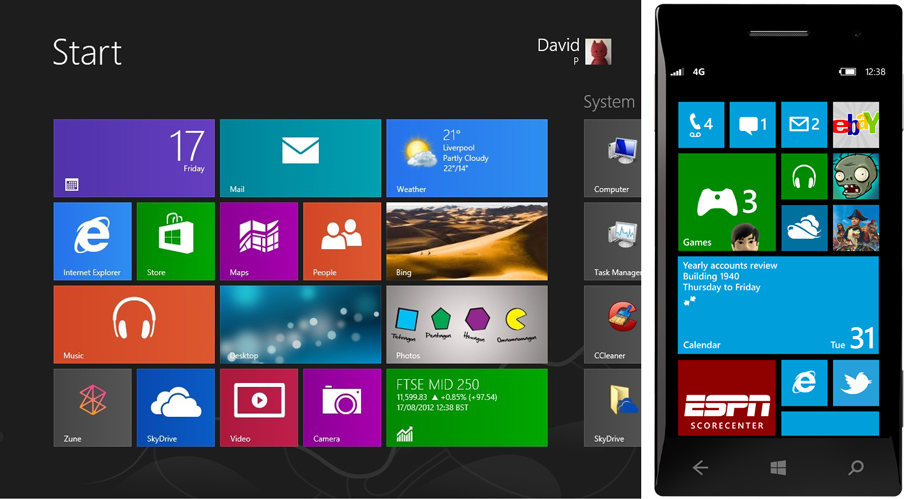The height and width of the screenshot is (499, 910).
Task: Open phone Internet Explorer tile
Action: [804, 383]
